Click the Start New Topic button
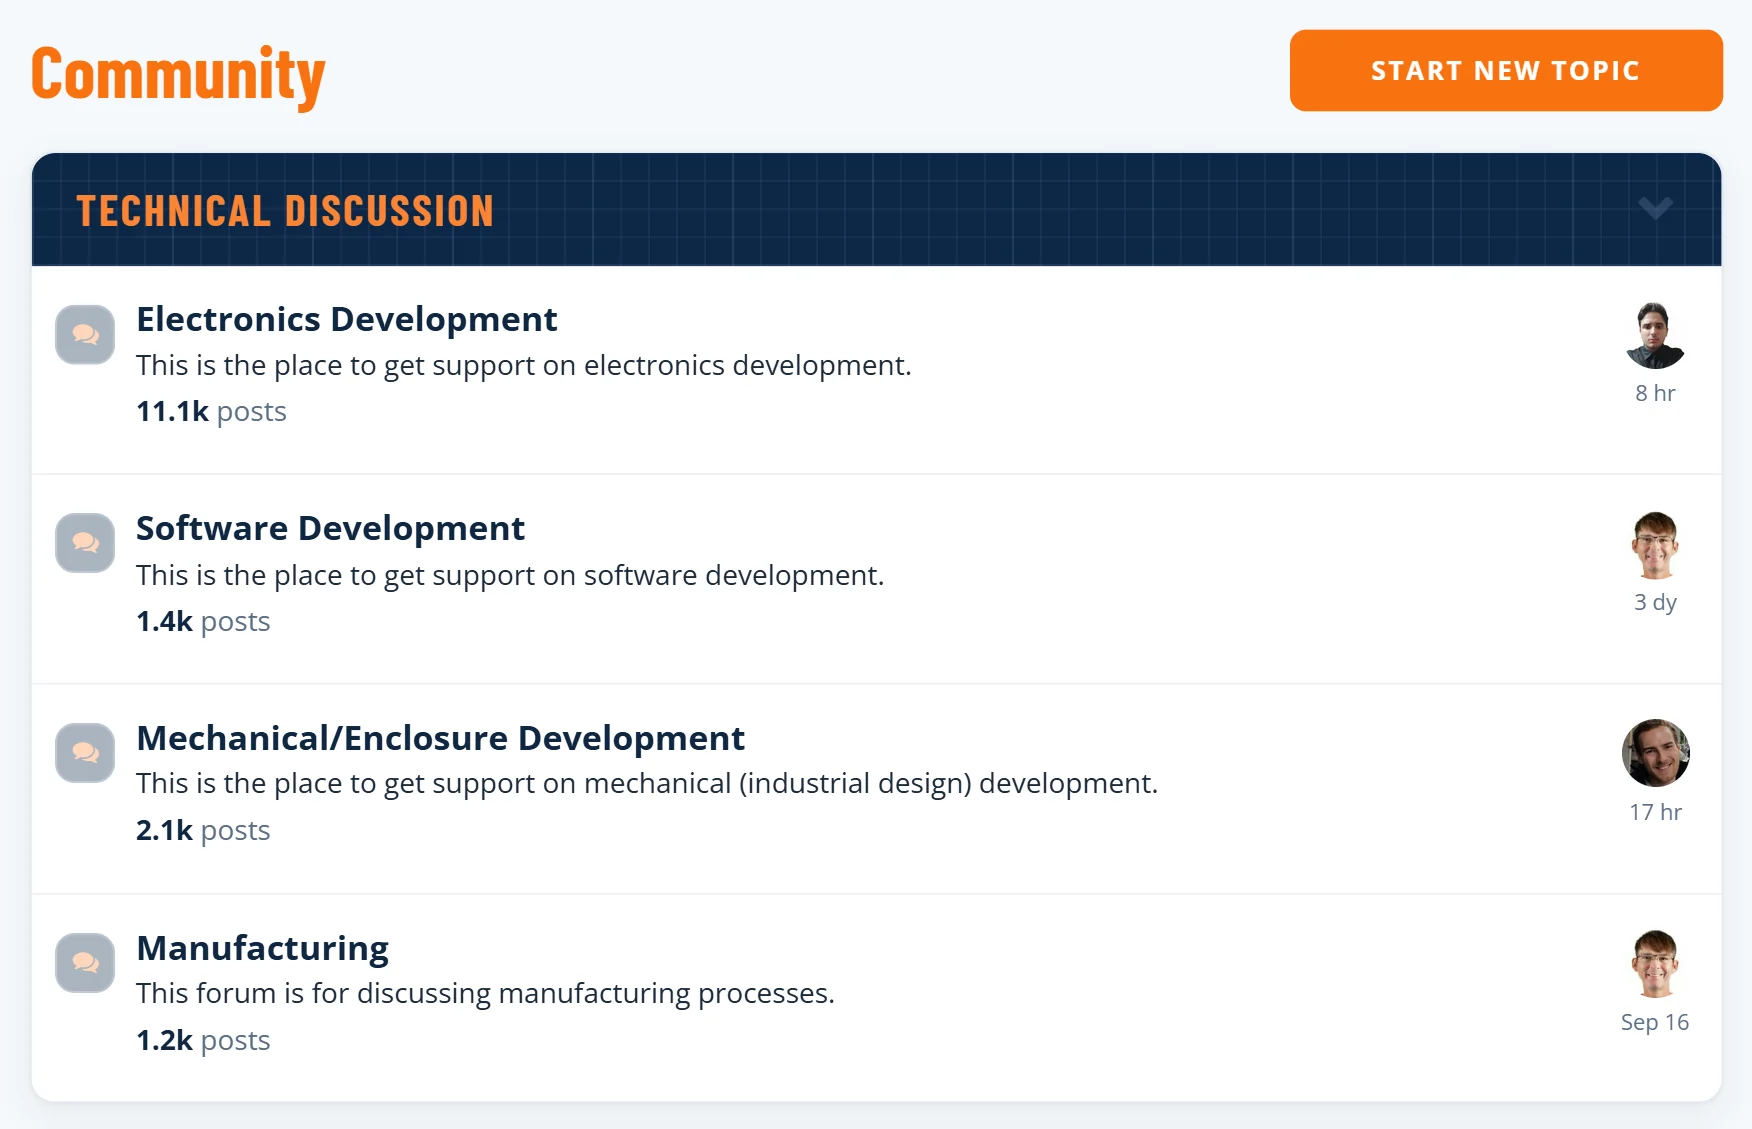Screen dimensions: 1752x1129 click(x=1505, y=70)
